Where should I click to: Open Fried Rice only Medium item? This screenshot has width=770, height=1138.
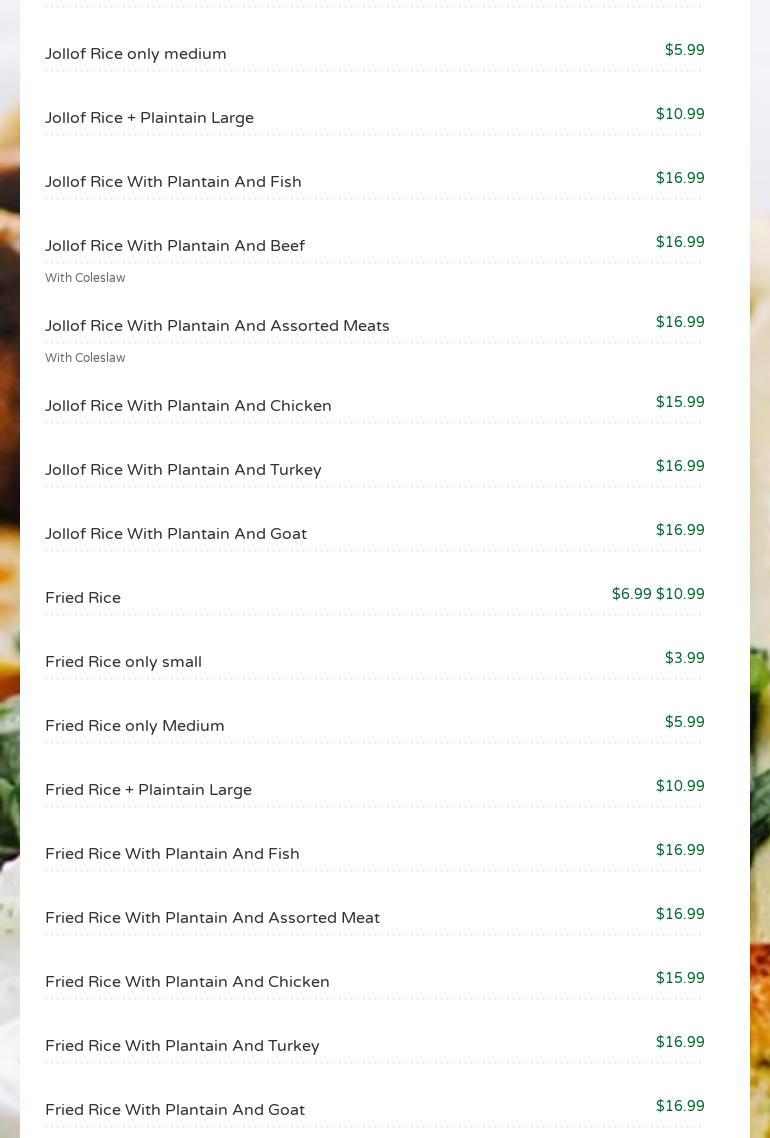point(135,726)
